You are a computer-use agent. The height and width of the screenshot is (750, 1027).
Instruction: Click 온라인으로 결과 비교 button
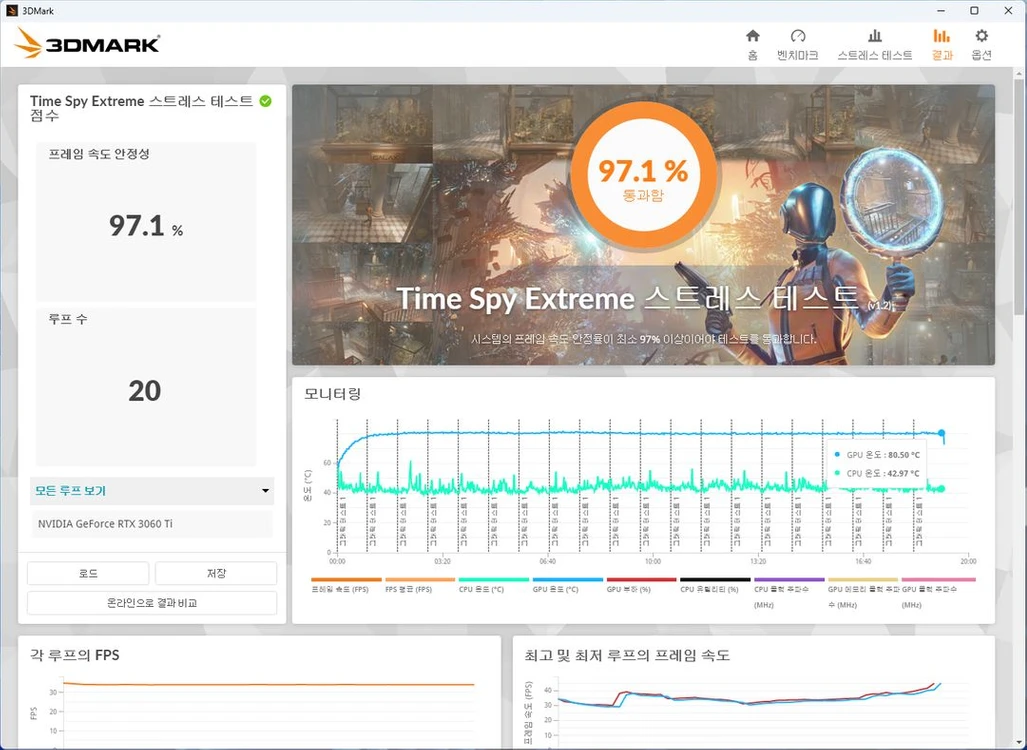152,603
